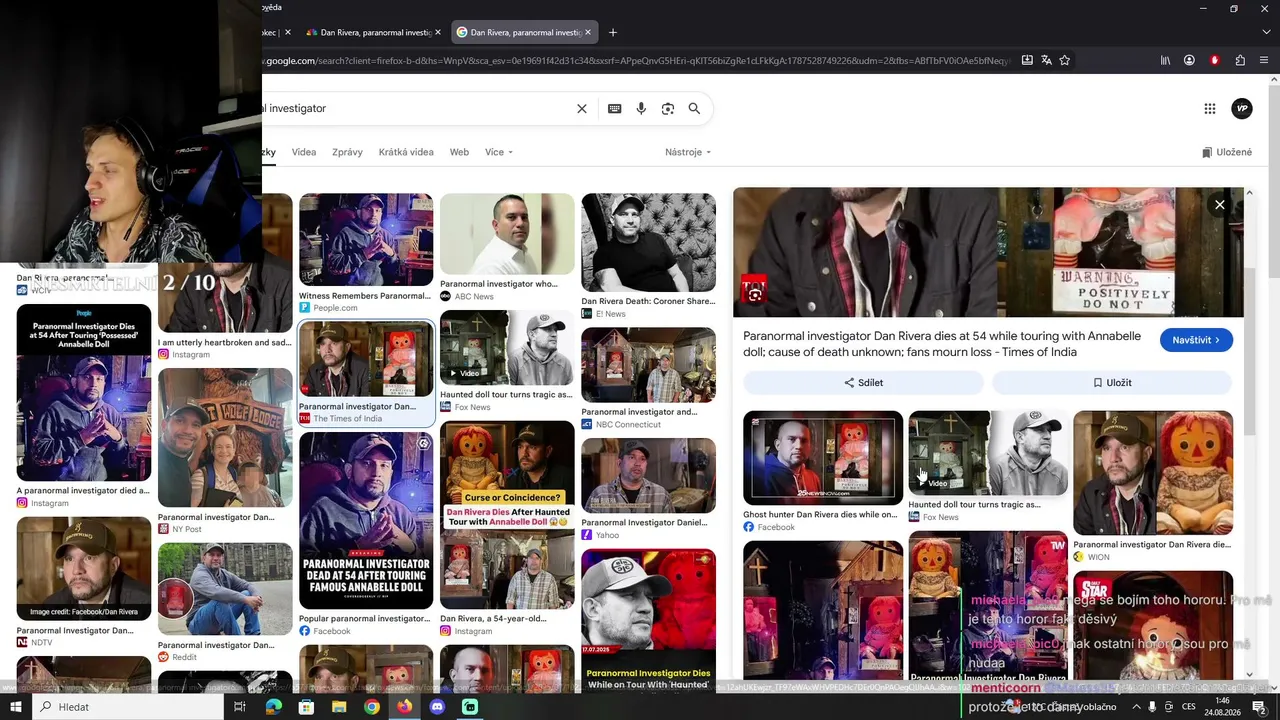Open the Times of India article title
Screen dimensions: 1280x720
click(x=942, y=344)
